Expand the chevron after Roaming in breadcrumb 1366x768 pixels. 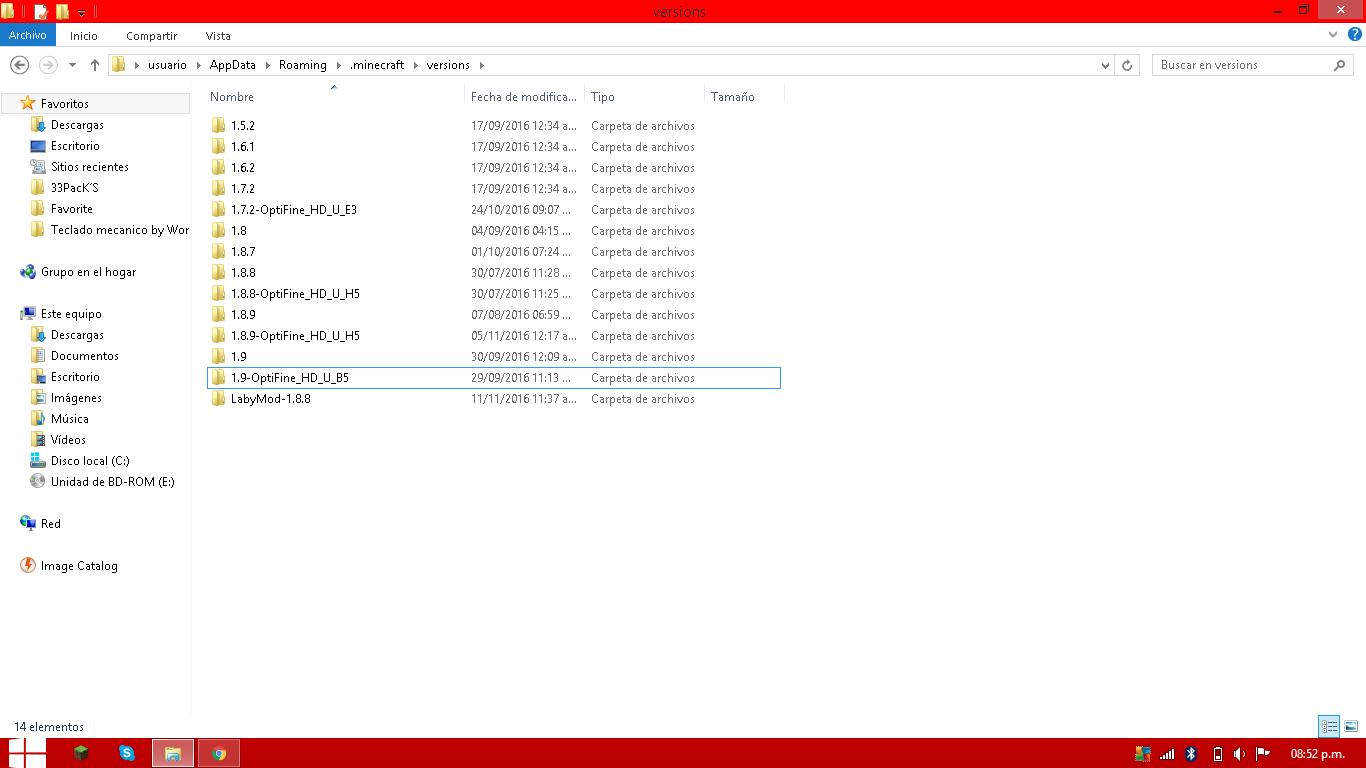(338, 65)
